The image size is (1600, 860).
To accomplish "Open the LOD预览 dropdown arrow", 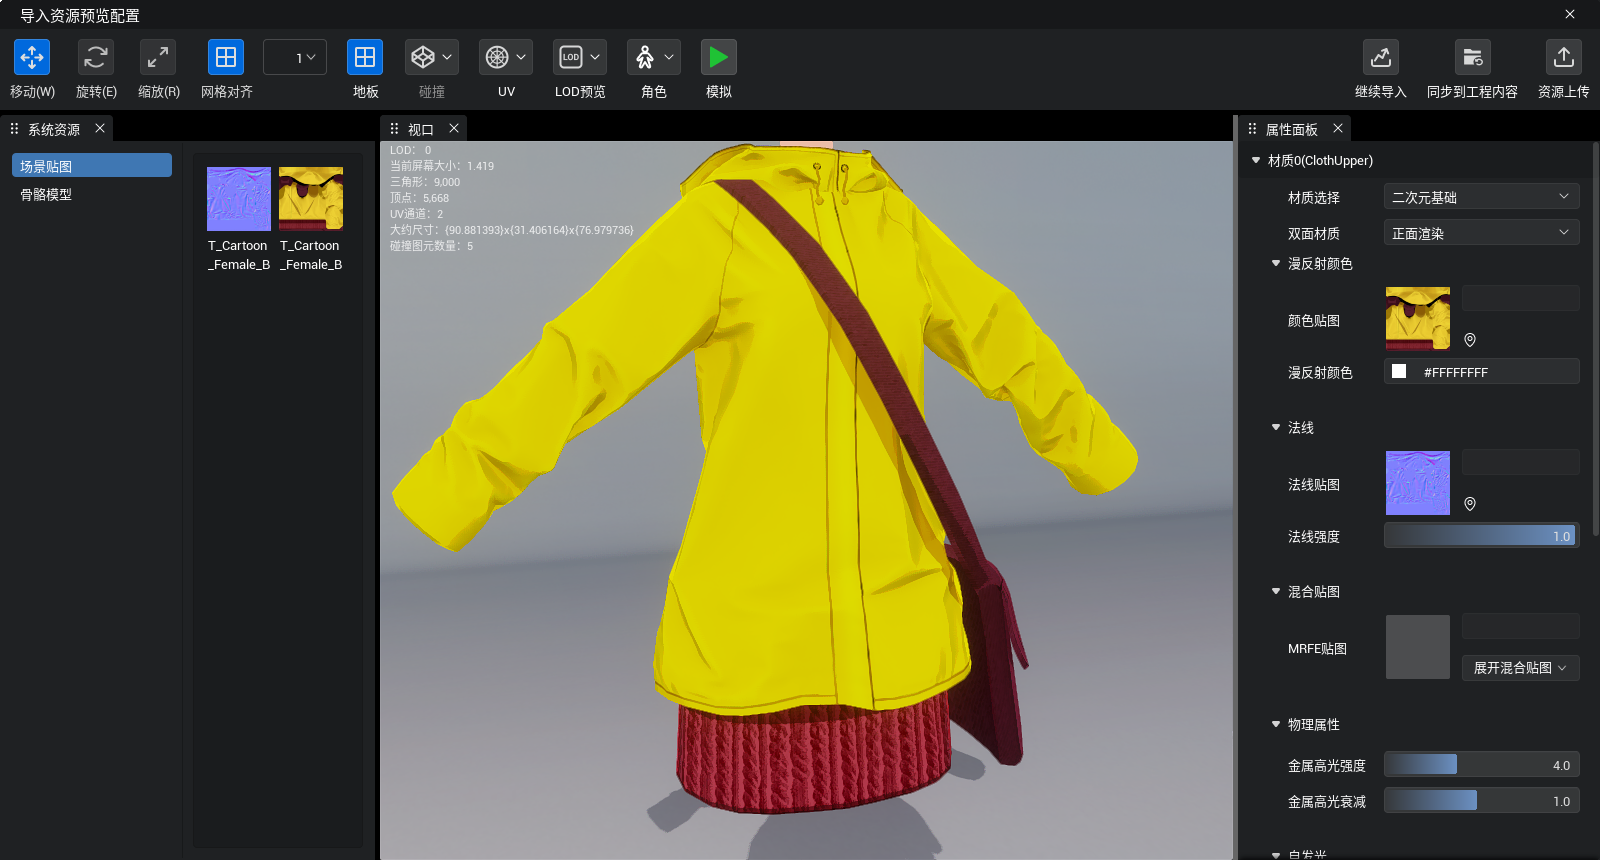I will click(595, 57).
